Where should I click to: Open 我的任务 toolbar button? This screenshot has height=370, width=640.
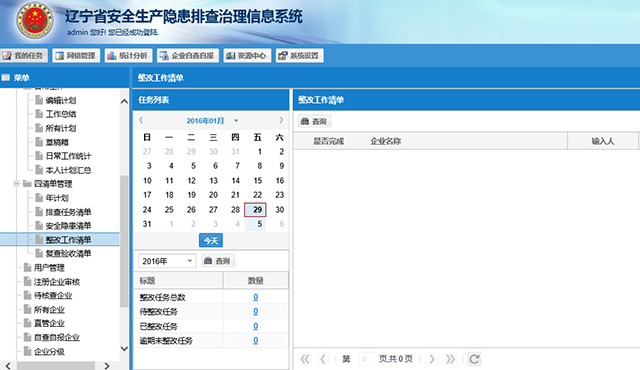(x=24, y=55)
